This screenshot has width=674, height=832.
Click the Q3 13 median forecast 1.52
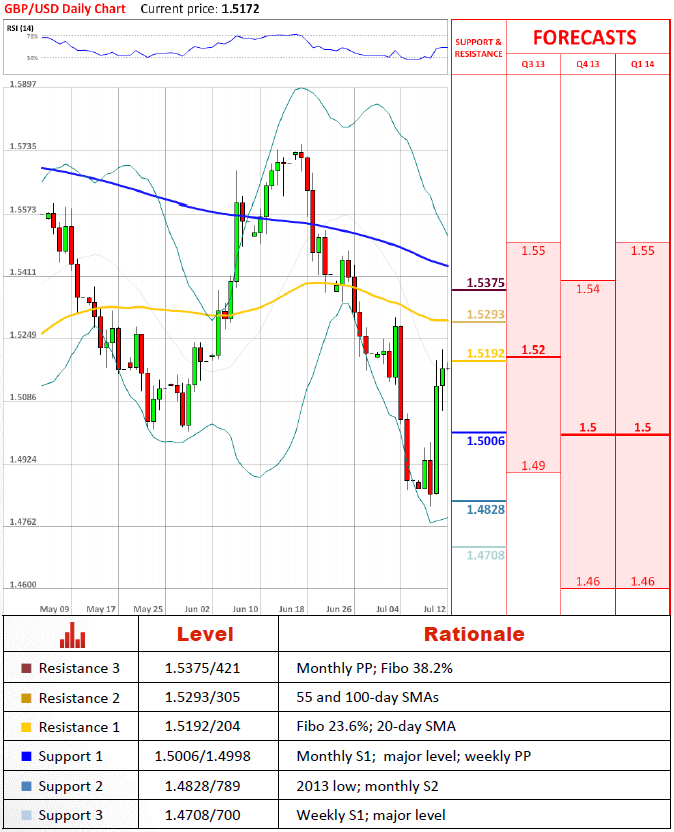pyautogui.click(x=533, y=350)
